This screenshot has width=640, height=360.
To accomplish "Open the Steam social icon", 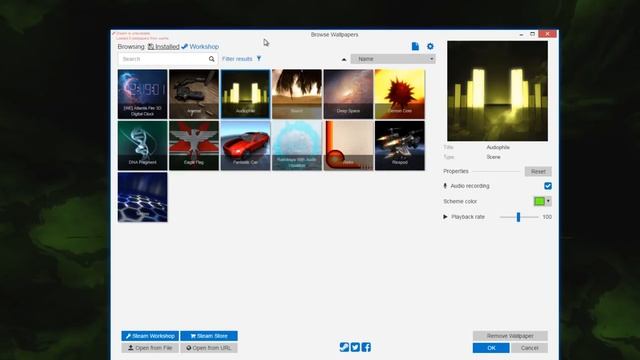I will pyautogui.click(x=344, y=347).
